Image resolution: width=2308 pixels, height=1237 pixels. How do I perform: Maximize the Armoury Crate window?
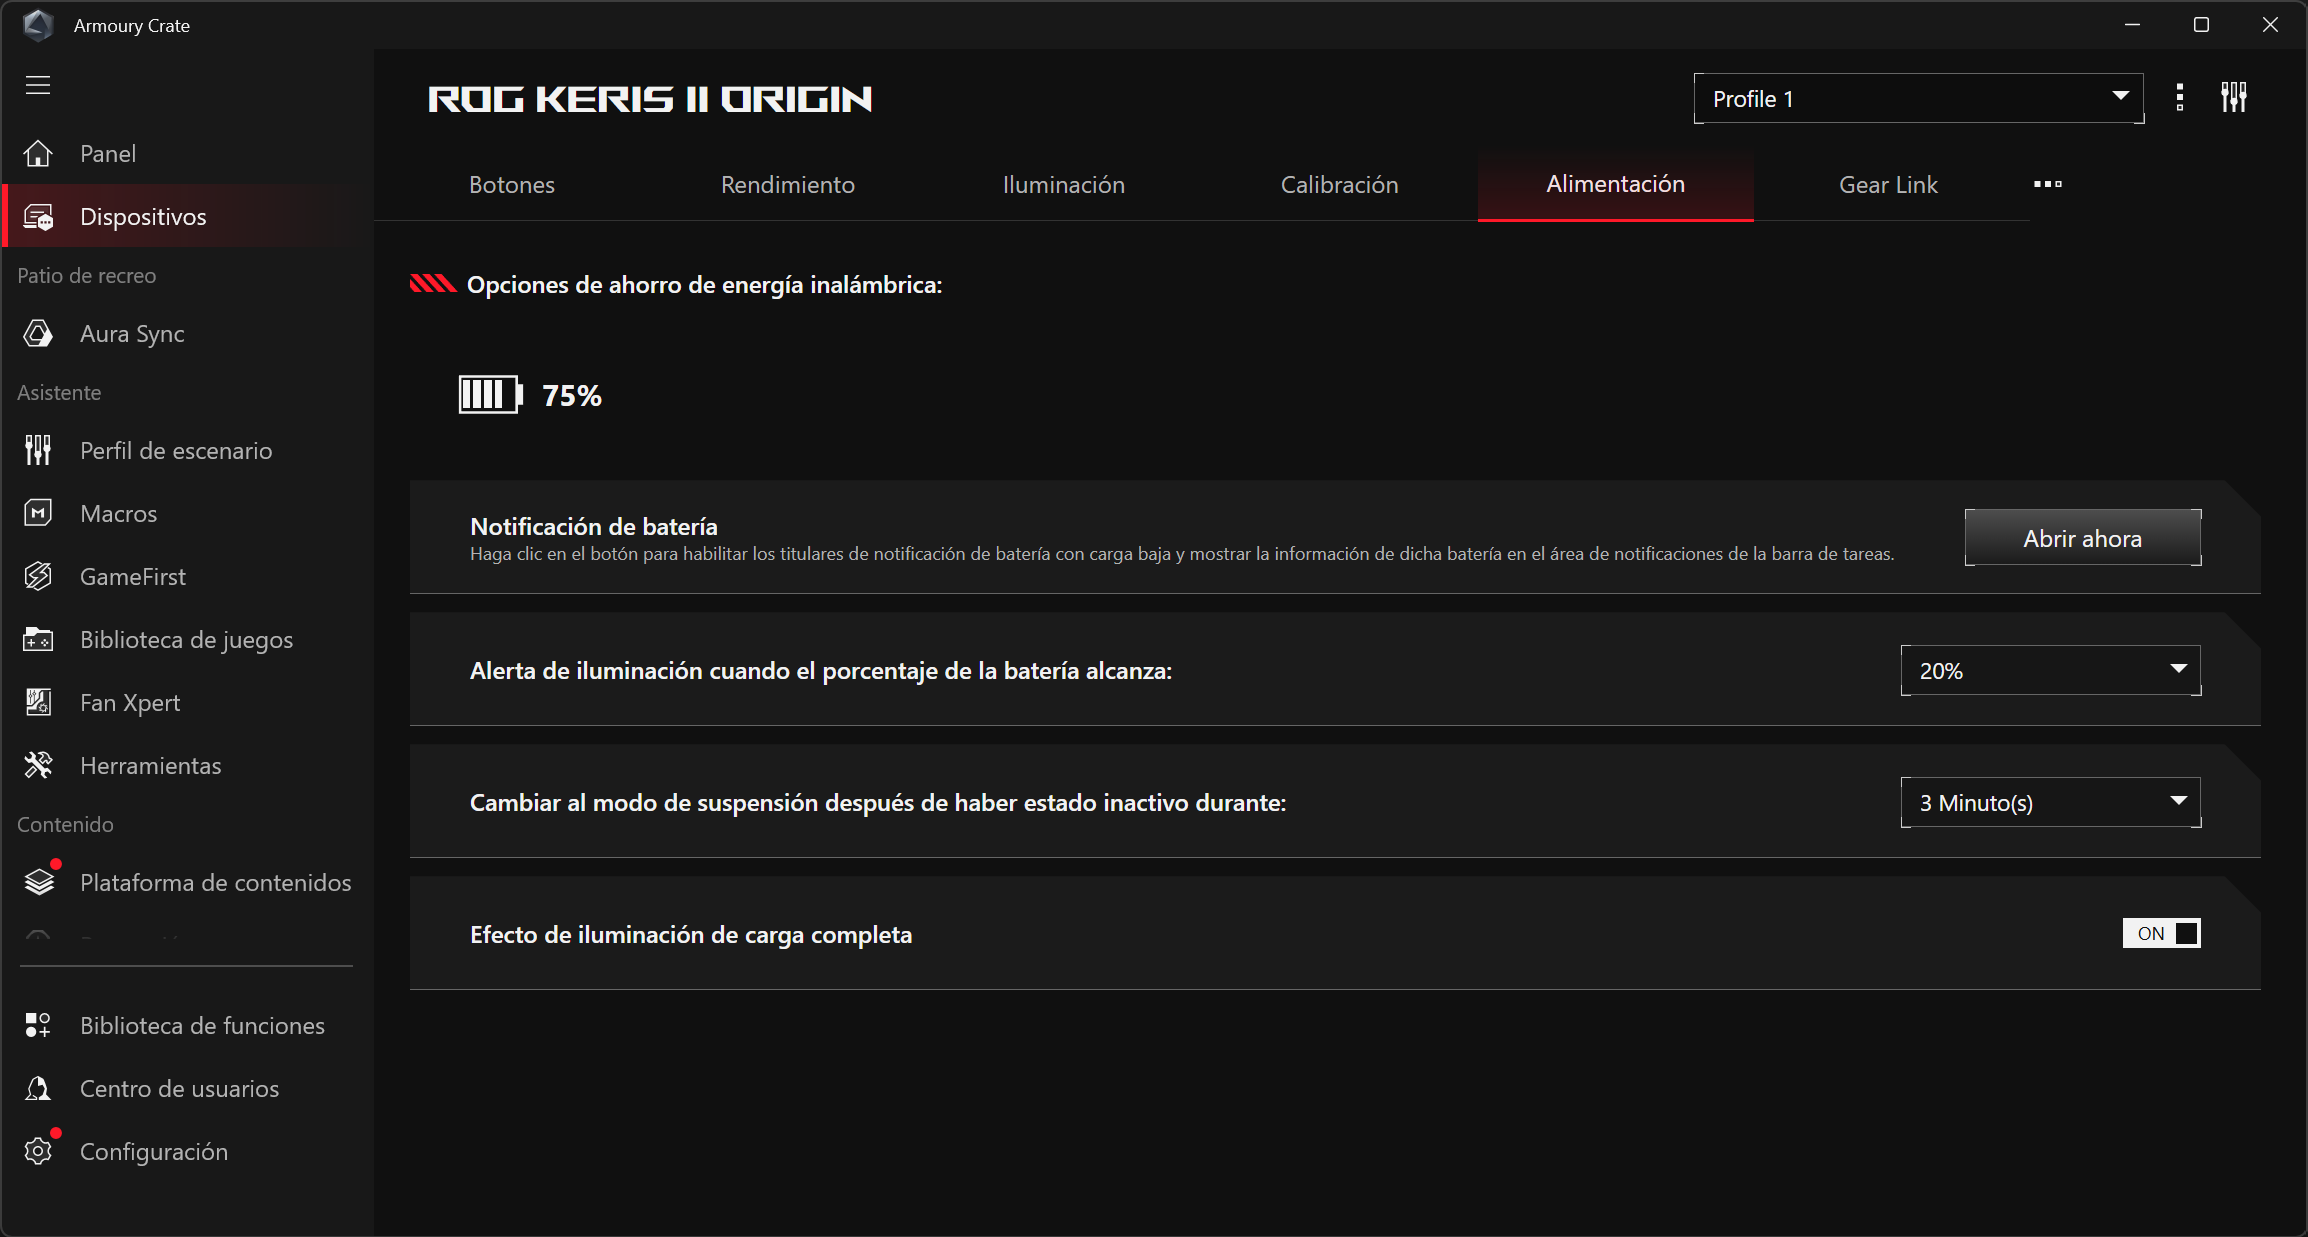pos(2201,25)
